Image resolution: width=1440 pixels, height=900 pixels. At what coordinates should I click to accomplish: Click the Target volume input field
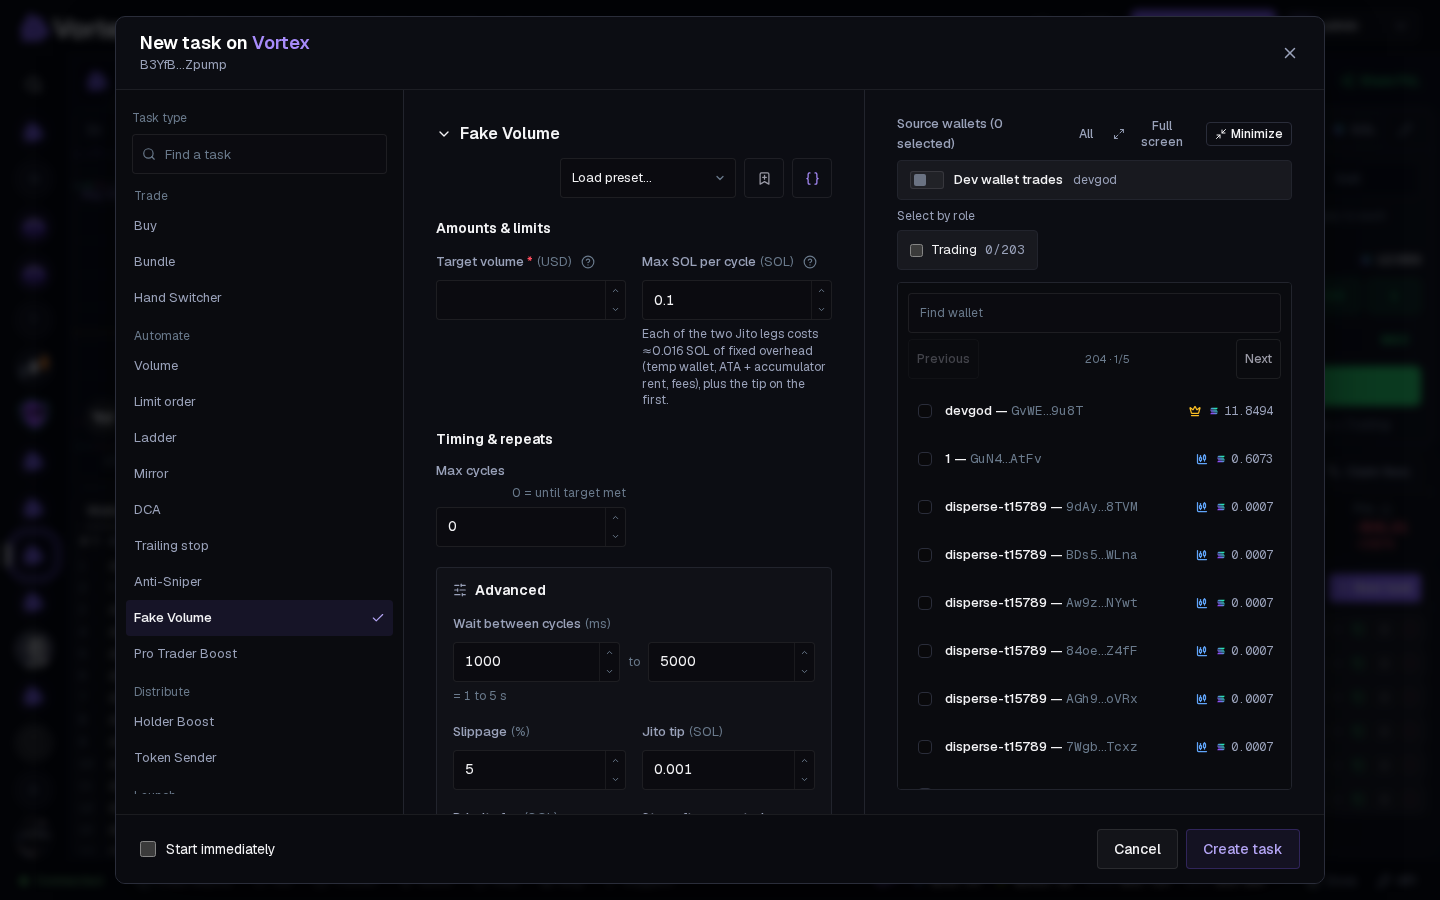[x=521, y=300]
